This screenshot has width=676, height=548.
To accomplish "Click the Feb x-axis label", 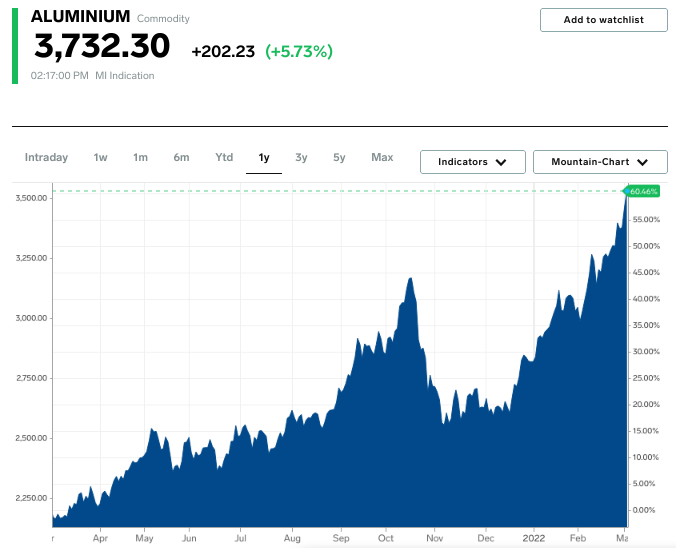I will [578, 538].
